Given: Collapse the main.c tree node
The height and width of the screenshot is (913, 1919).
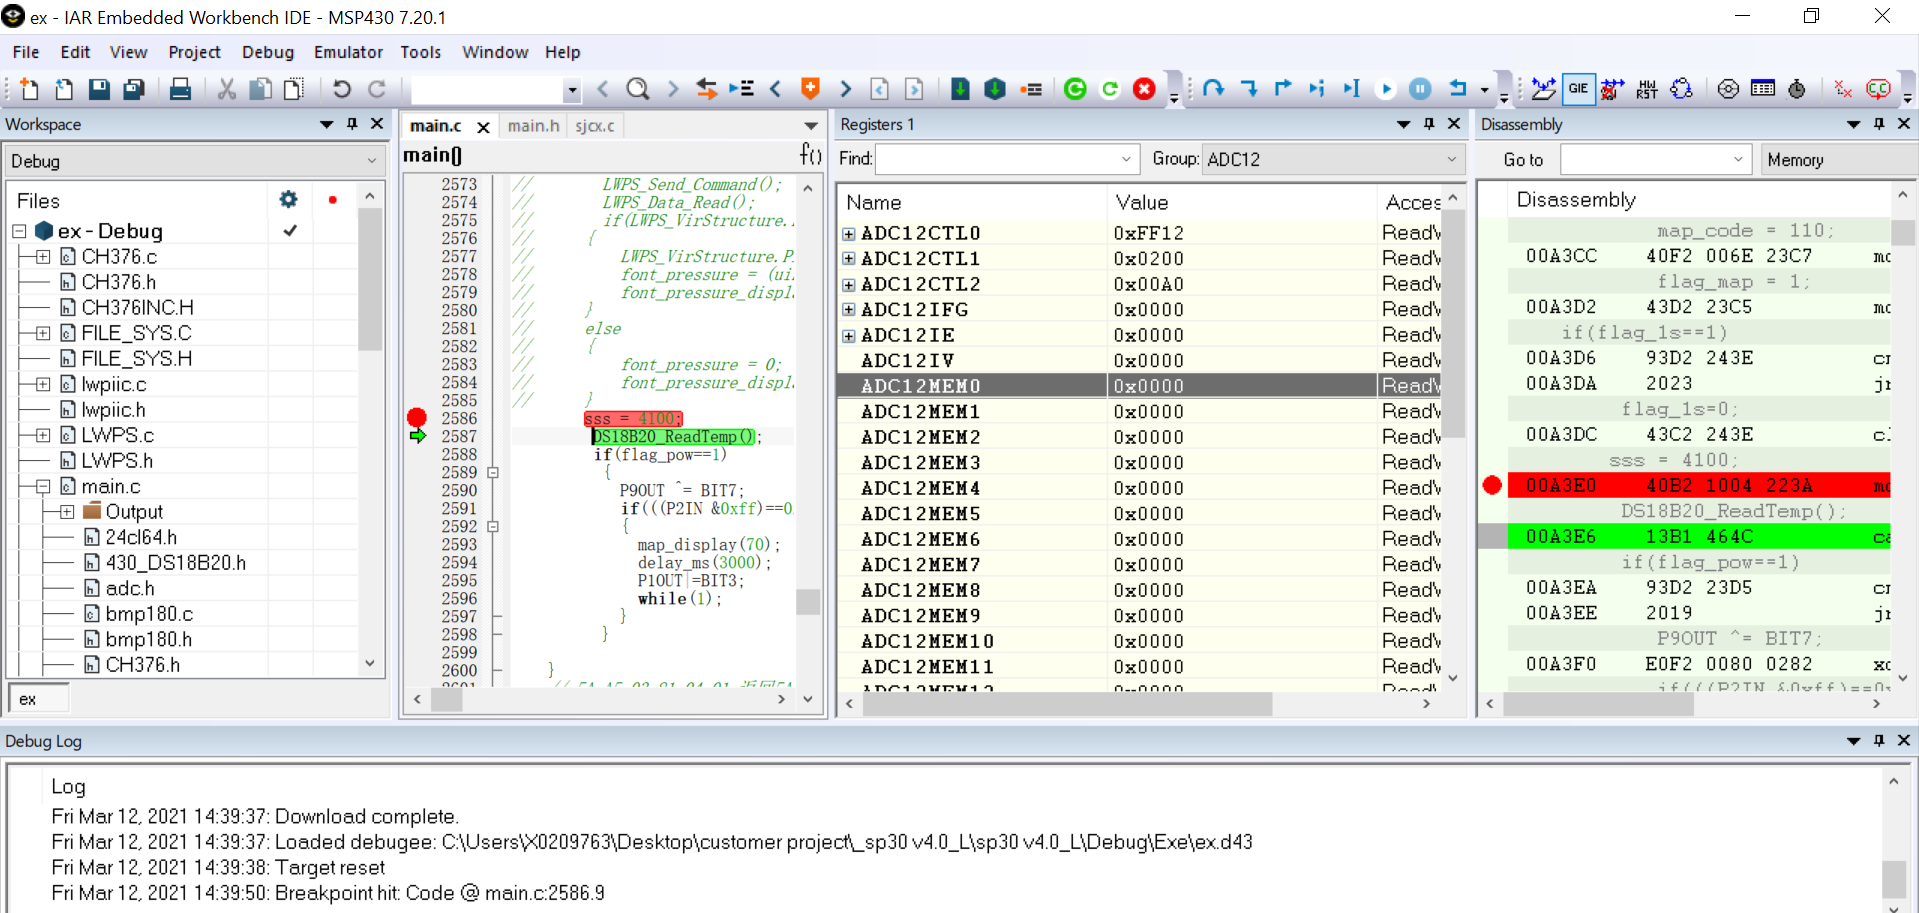Looking at the screenshot, I should 43,486.
